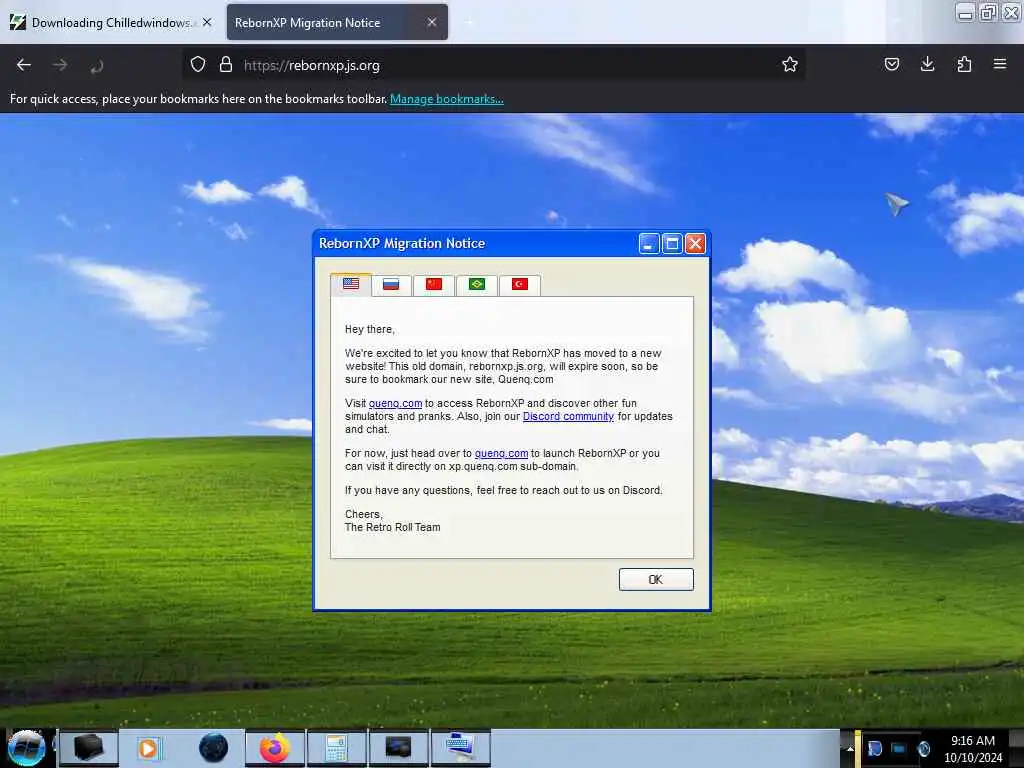Open the Firefox hamburger menu
This screenshot has width=1024, height=768.
(1000, 64)
